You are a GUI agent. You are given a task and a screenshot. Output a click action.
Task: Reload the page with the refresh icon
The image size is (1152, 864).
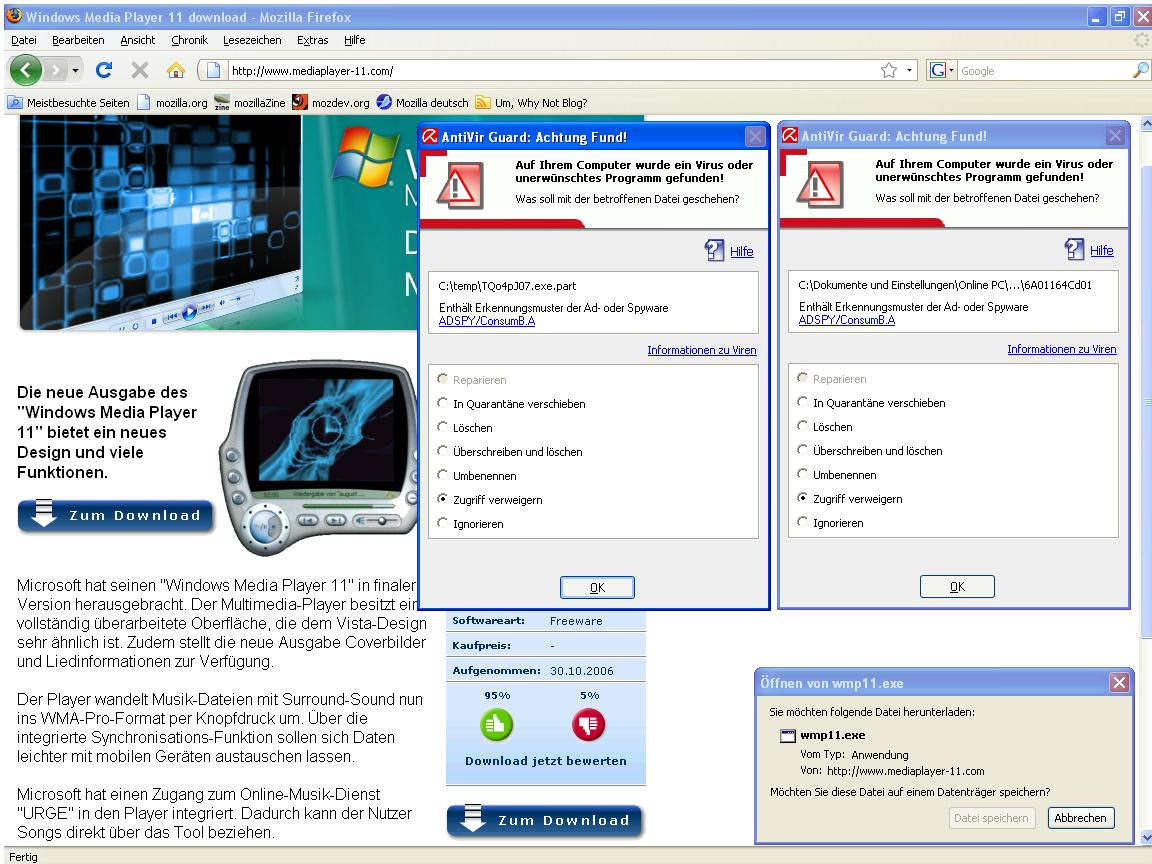(104, 70)
